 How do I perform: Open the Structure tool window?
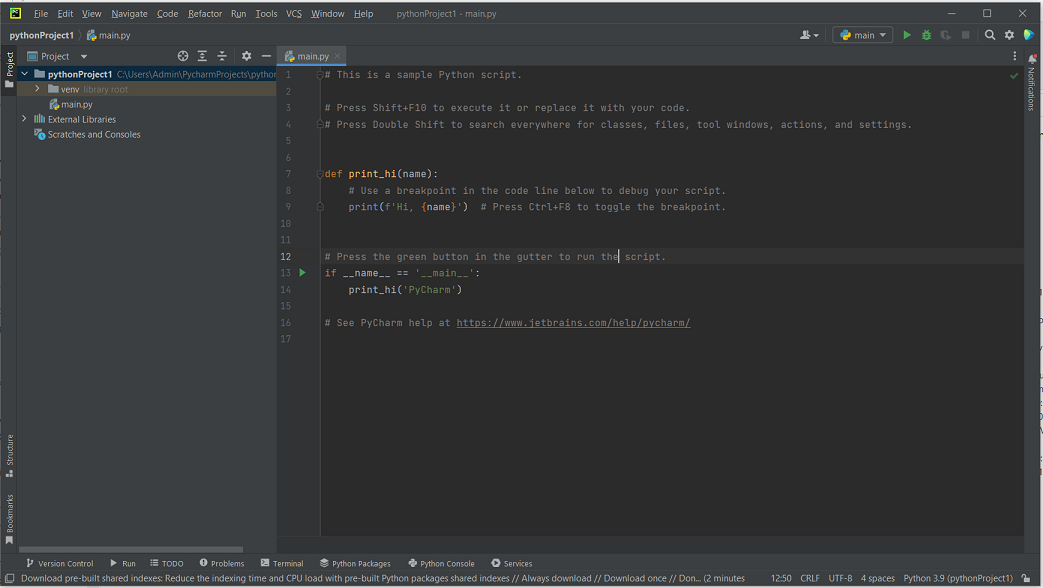pyautogui.click(x=9, y=456)
